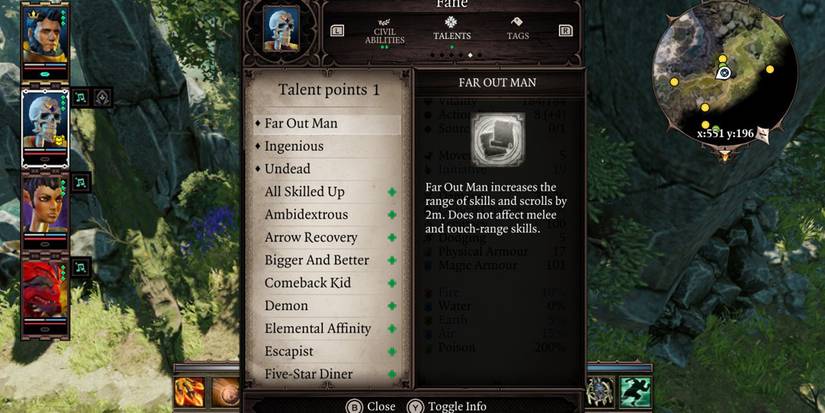825x413 pixels.
Task: Click the teal running figure skill icon
Action: click(636, 391)
